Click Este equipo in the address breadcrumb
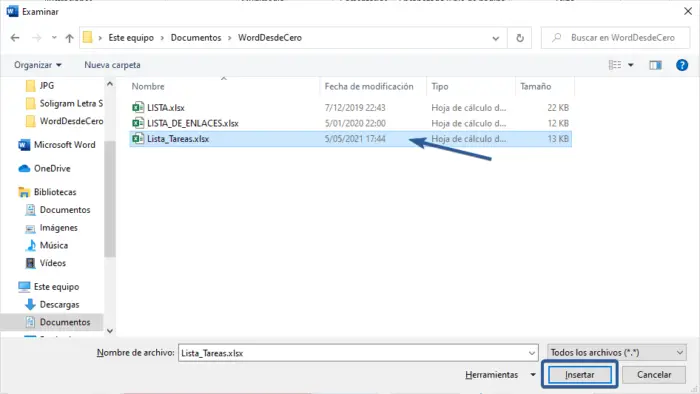 click(131, 38)
